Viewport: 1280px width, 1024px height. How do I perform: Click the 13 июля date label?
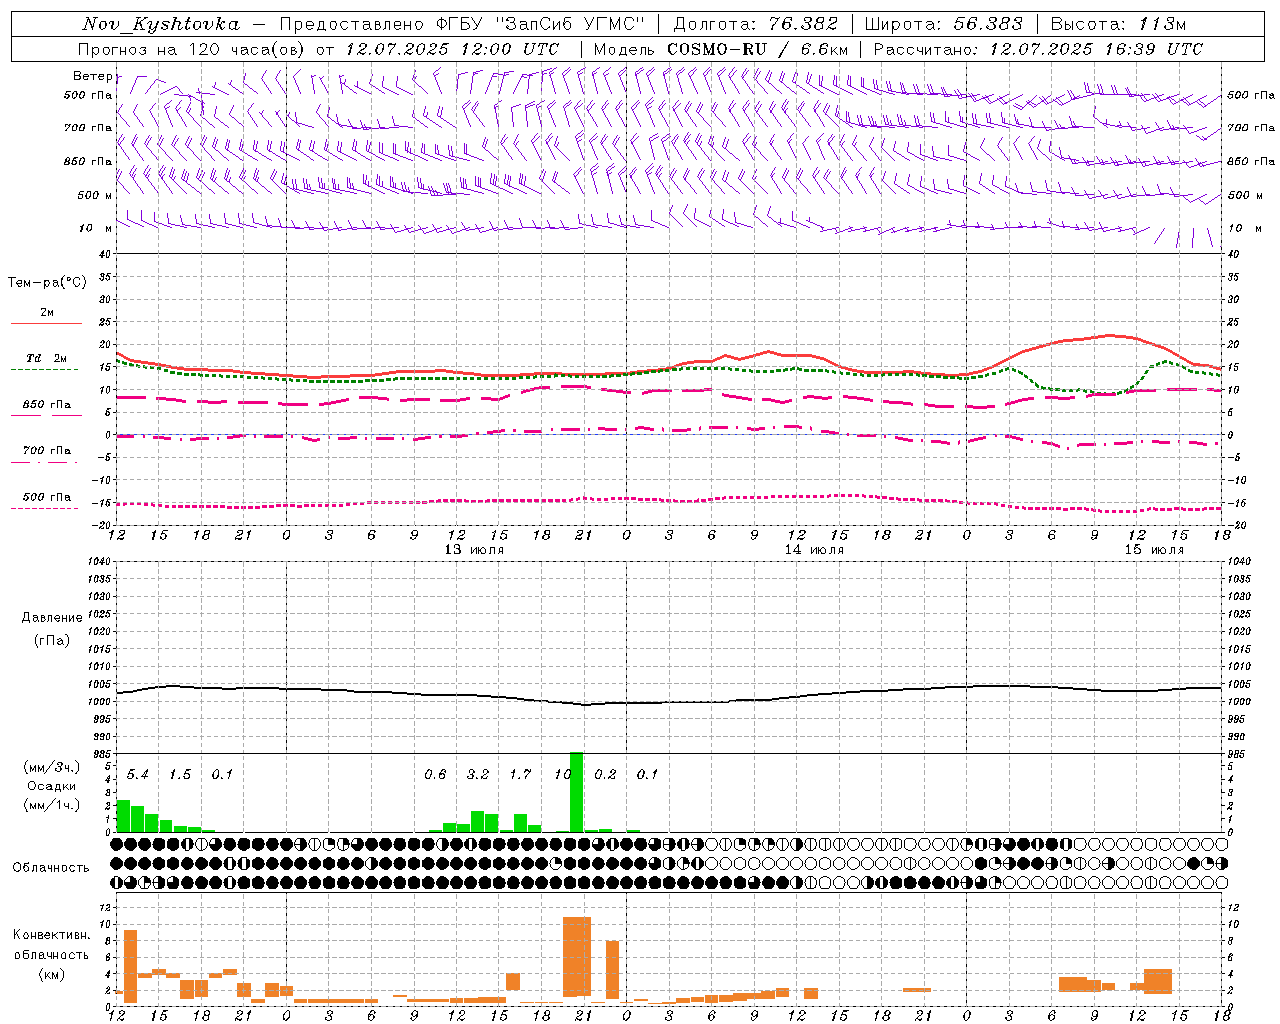pos(474,550)
